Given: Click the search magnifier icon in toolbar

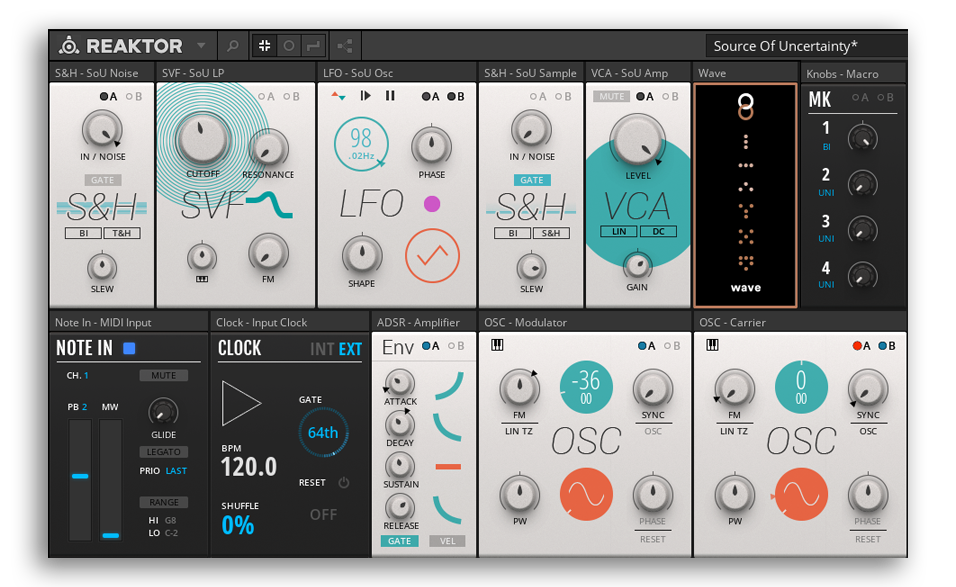Looking at the screenshot, I should pyautogui.click(x=232, y=46).
